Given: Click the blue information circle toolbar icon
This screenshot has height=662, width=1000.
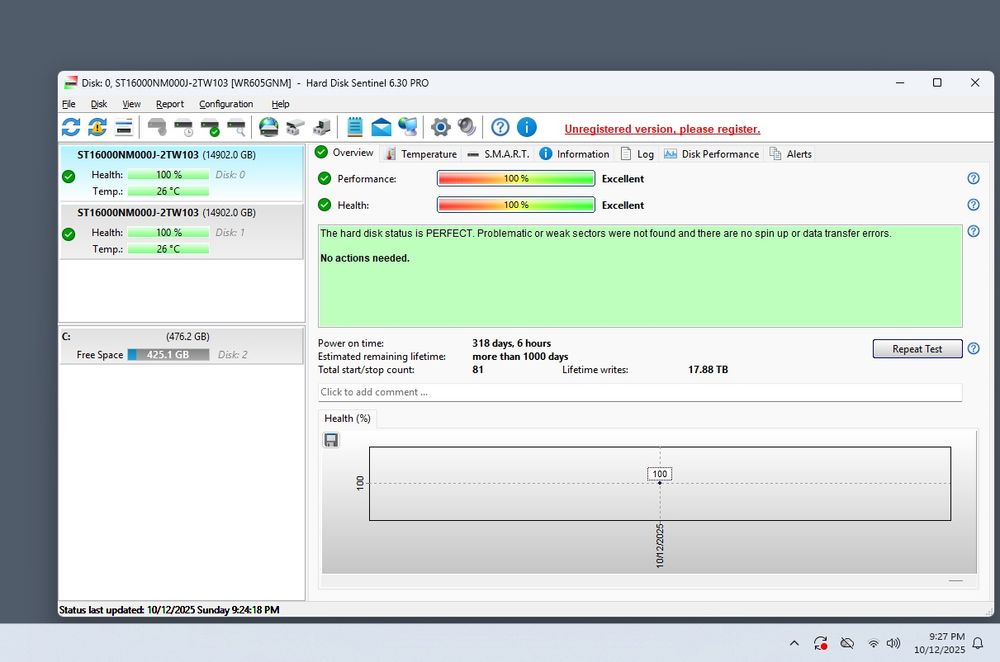Looking at the screenshot, I should pos(526,127).
